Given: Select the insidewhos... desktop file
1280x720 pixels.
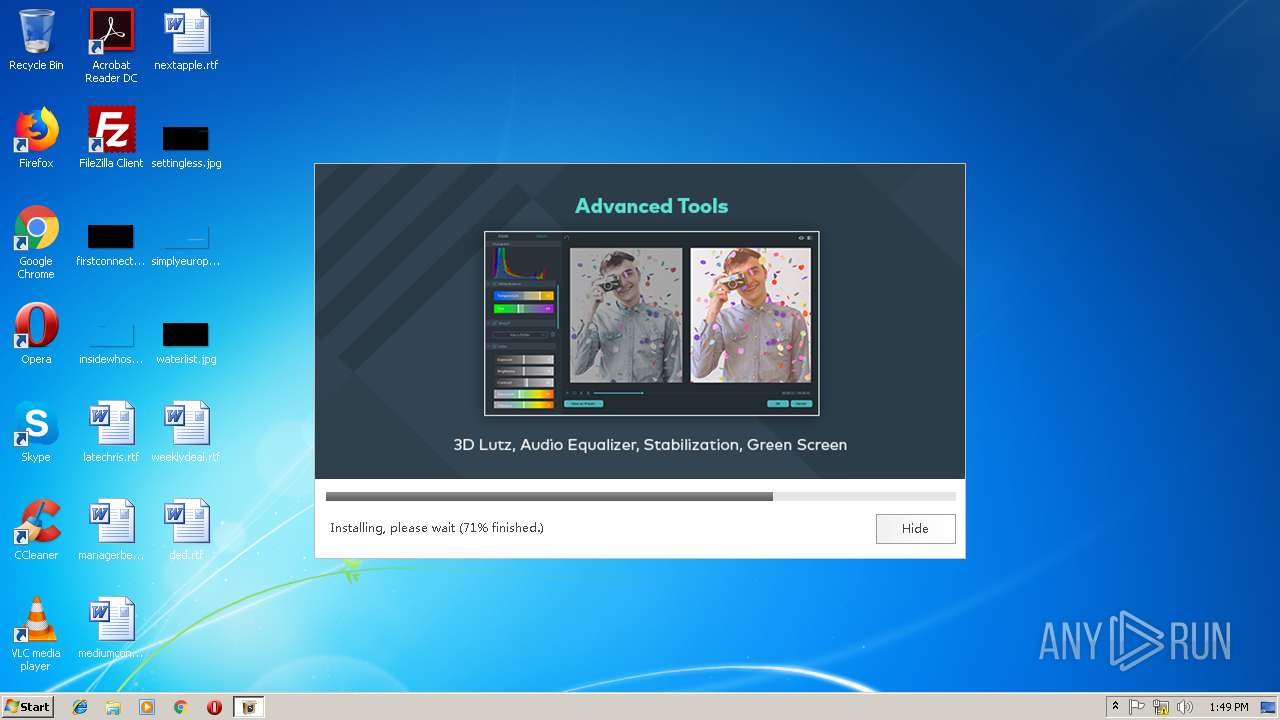Looking at the screenshot, I should 111,343.
